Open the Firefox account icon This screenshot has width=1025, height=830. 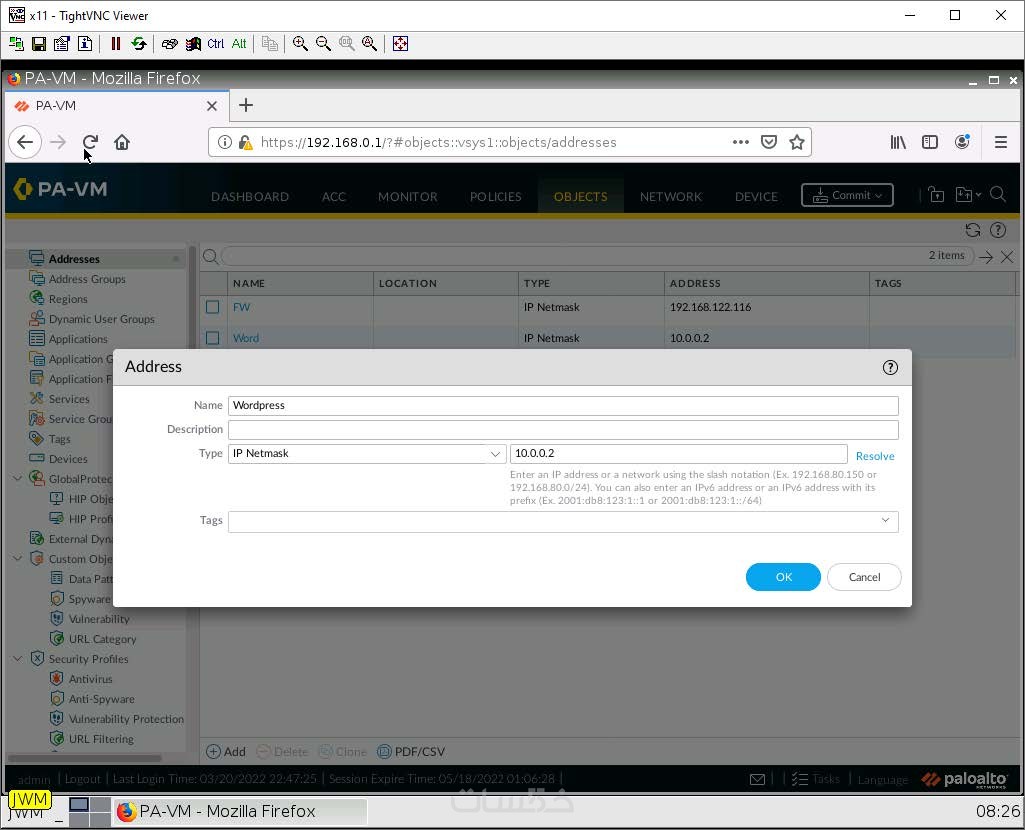coord(962,142)
